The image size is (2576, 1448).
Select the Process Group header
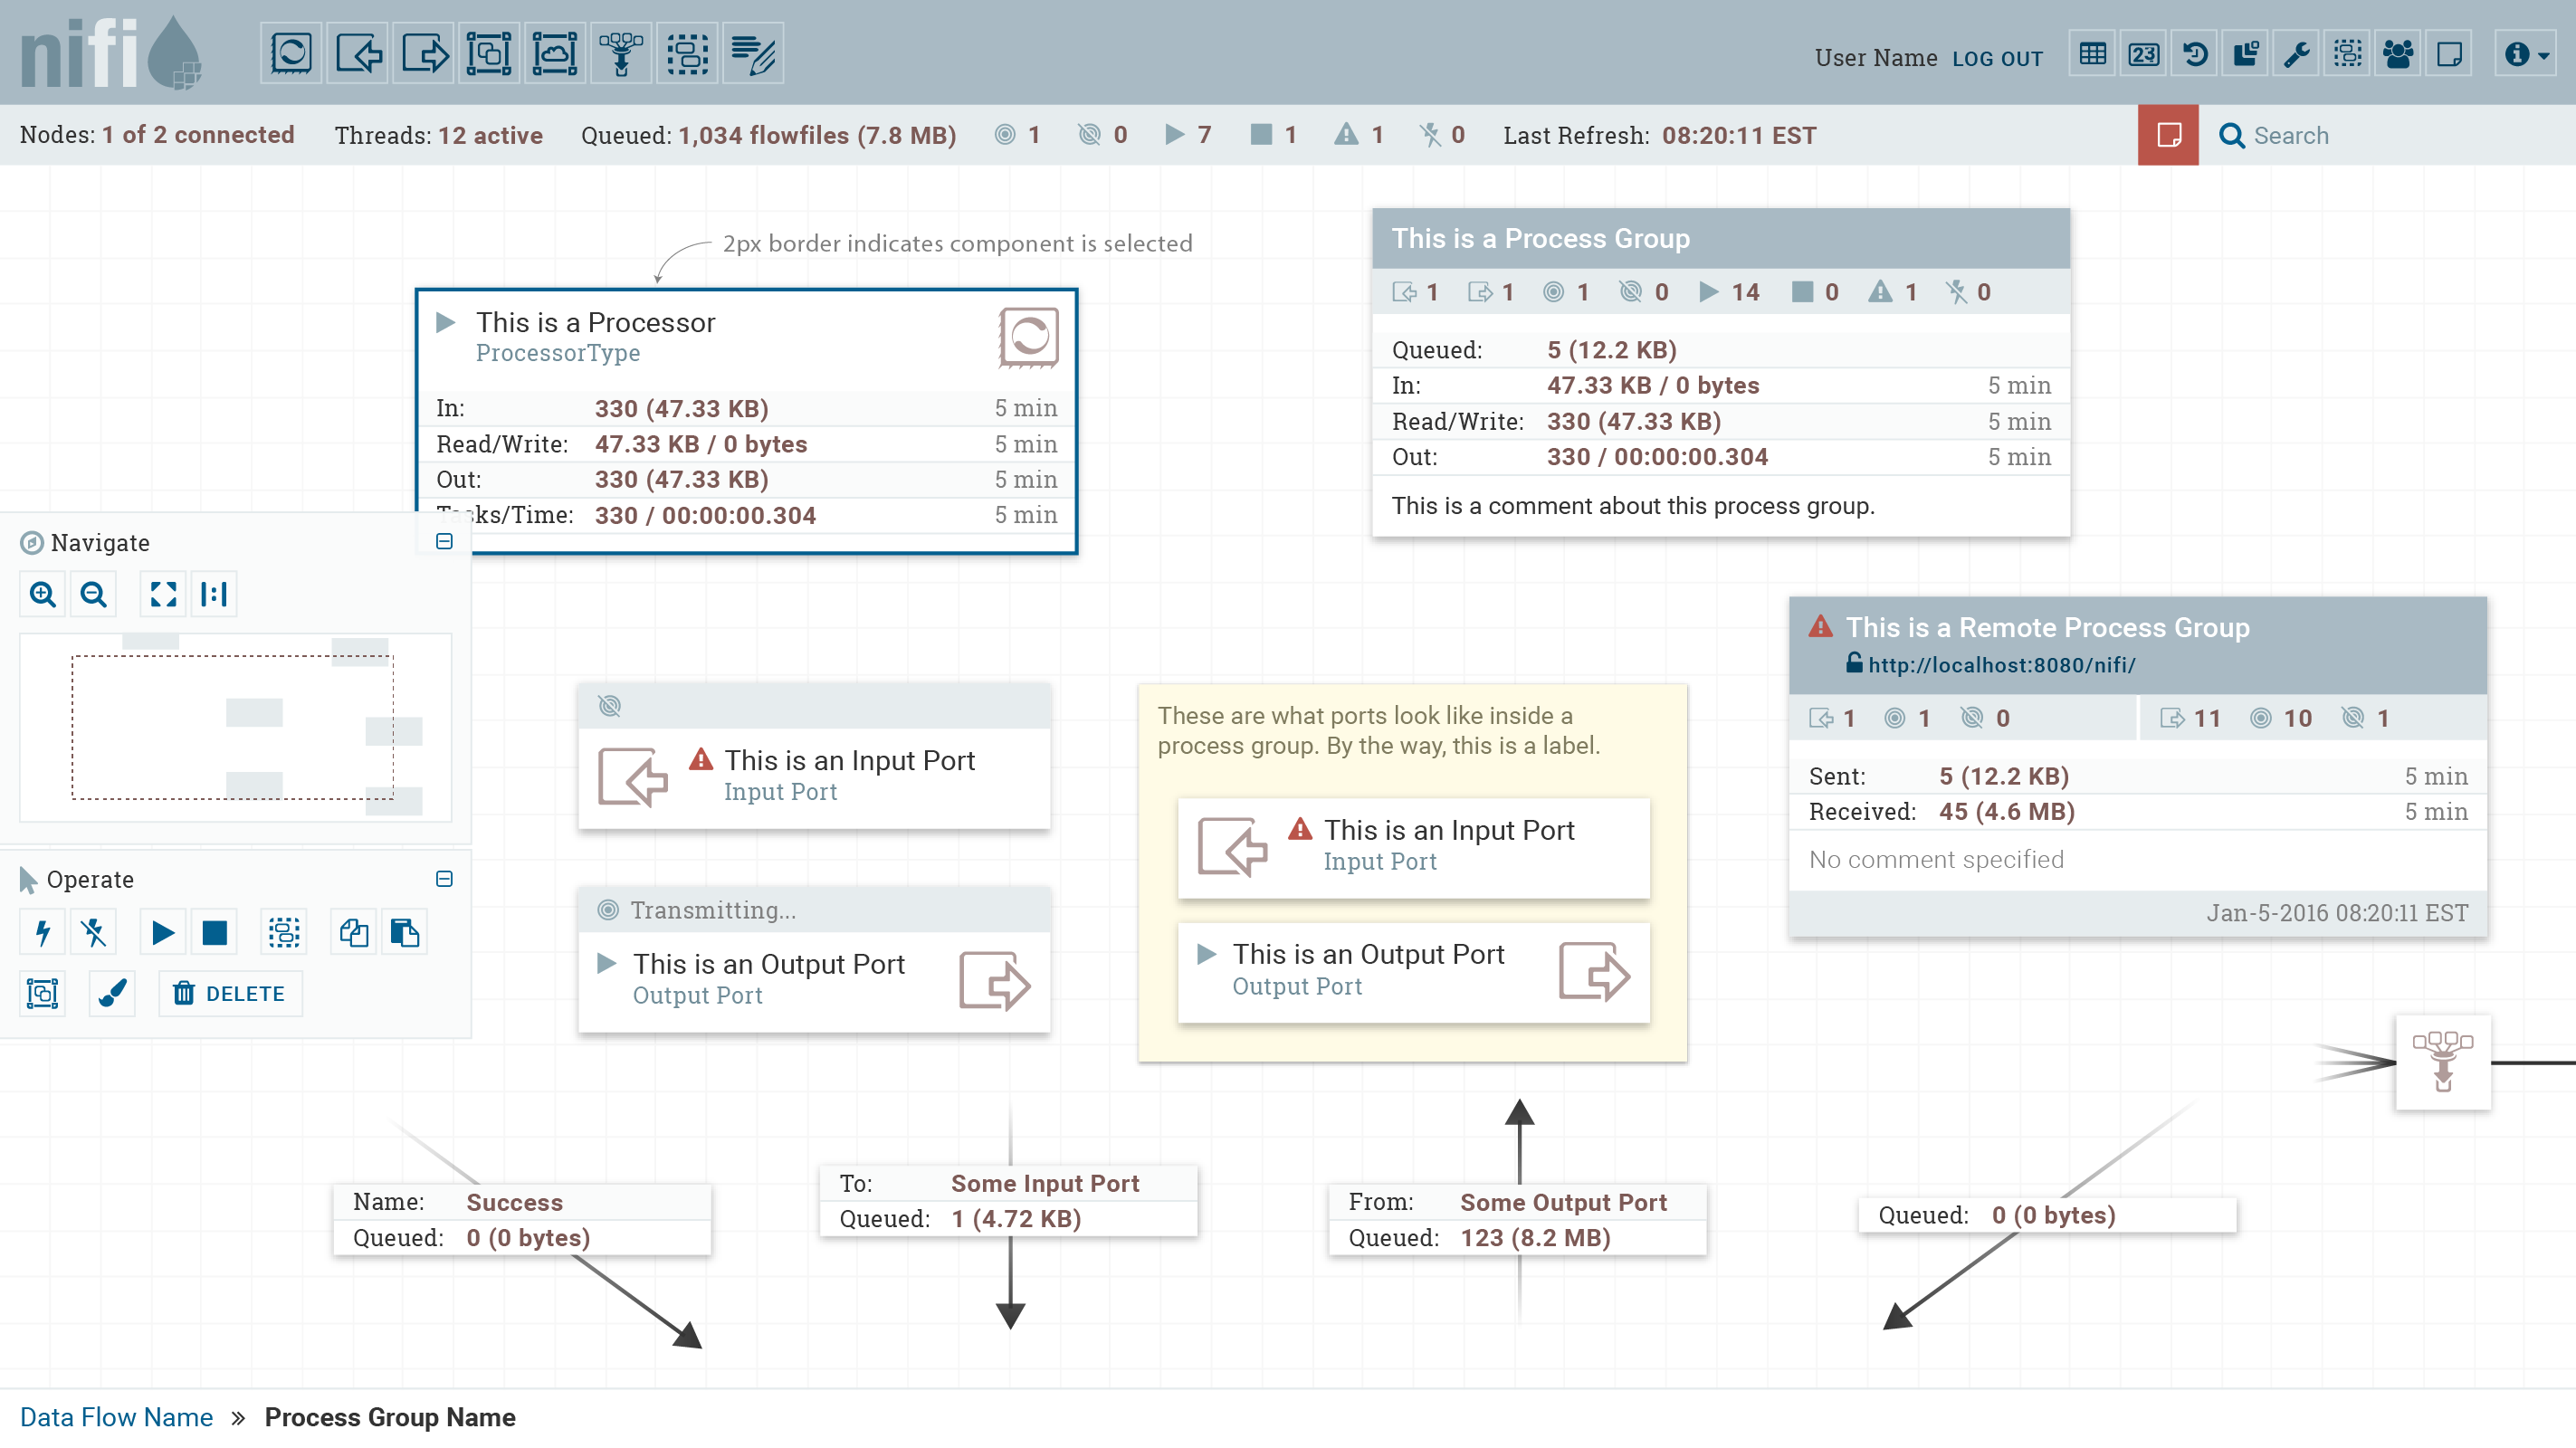point(1721,238)
